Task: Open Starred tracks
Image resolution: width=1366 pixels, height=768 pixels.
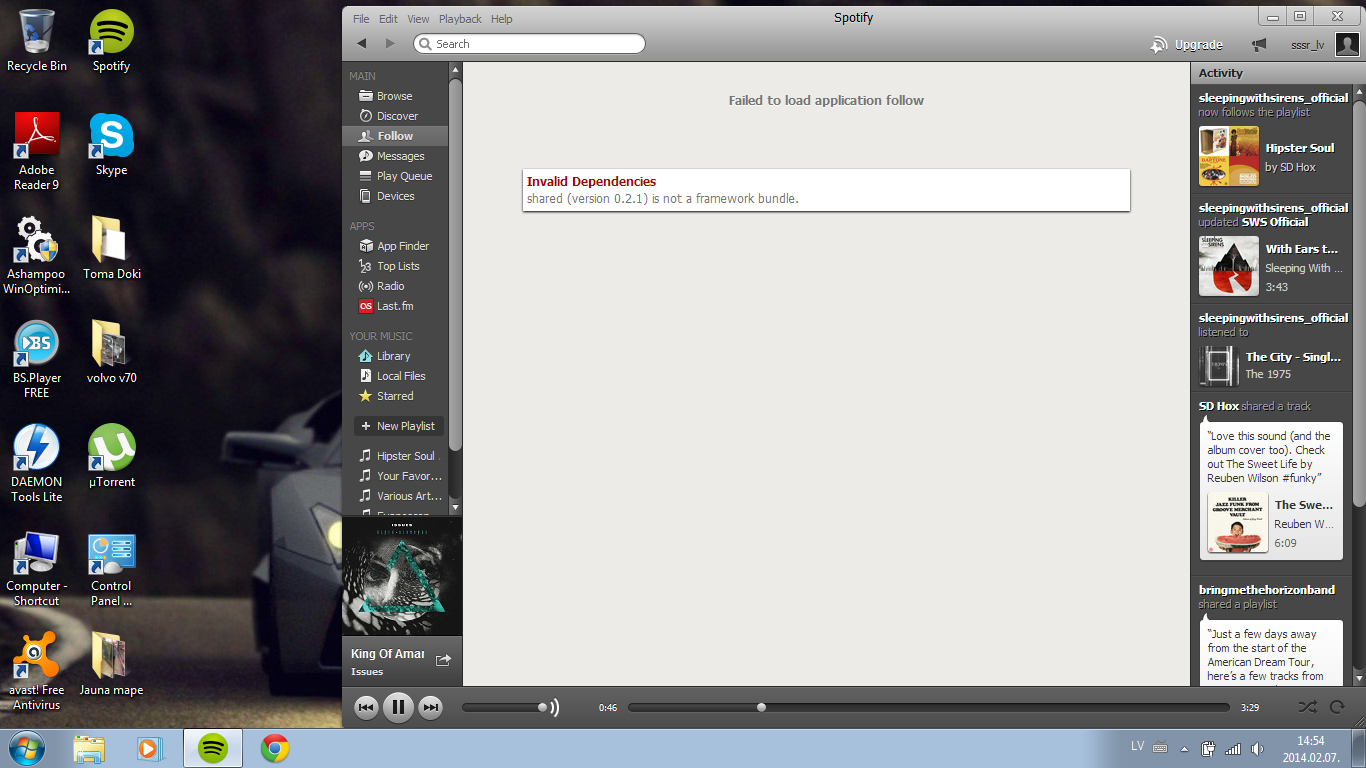Action: (x=395, y=396)
